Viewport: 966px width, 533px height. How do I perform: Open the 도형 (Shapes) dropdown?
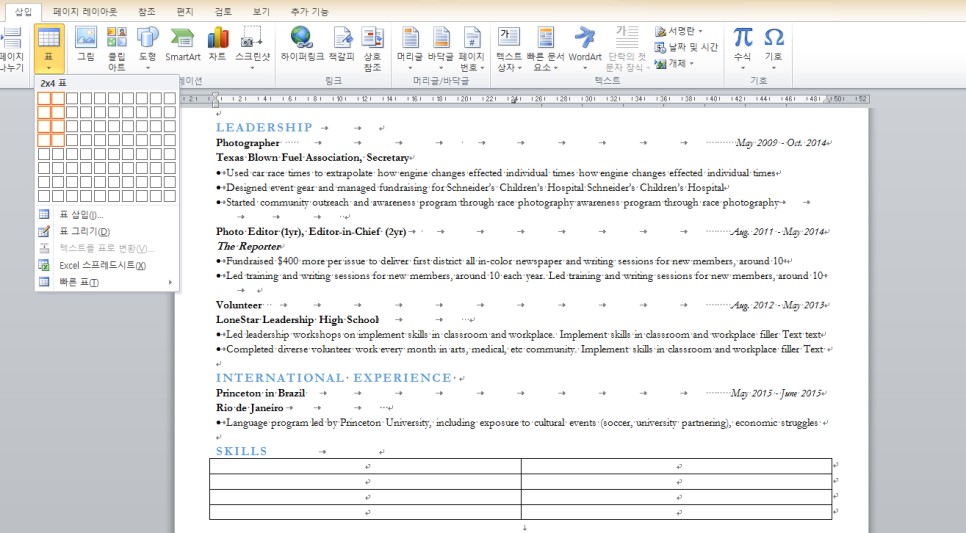pos(147,48)
